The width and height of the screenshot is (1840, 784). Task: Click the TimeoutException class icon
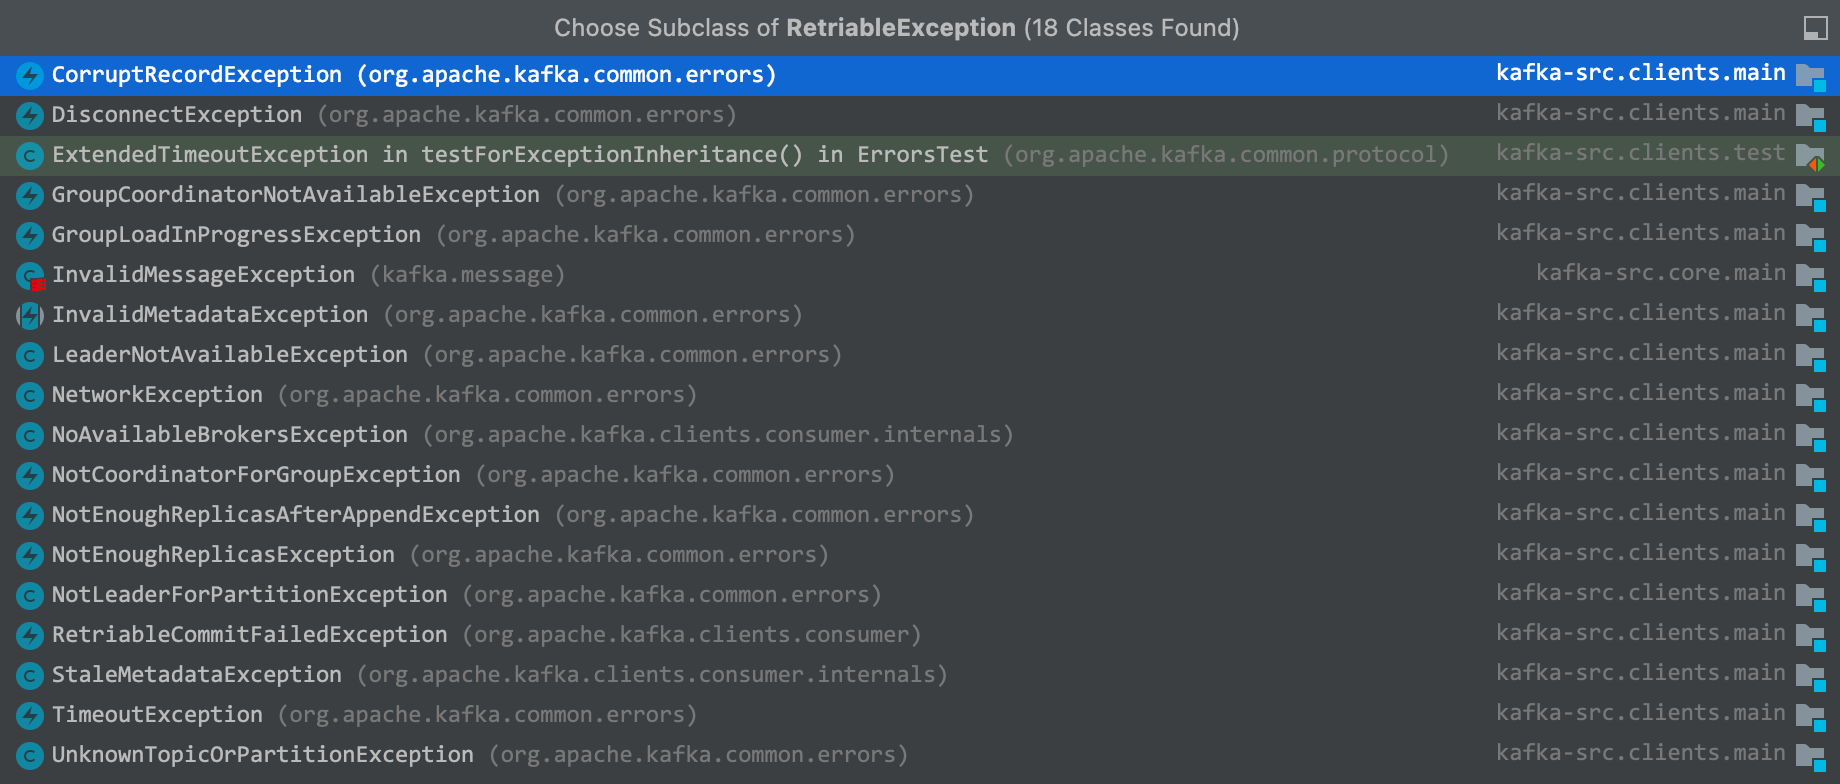[30, 715]
